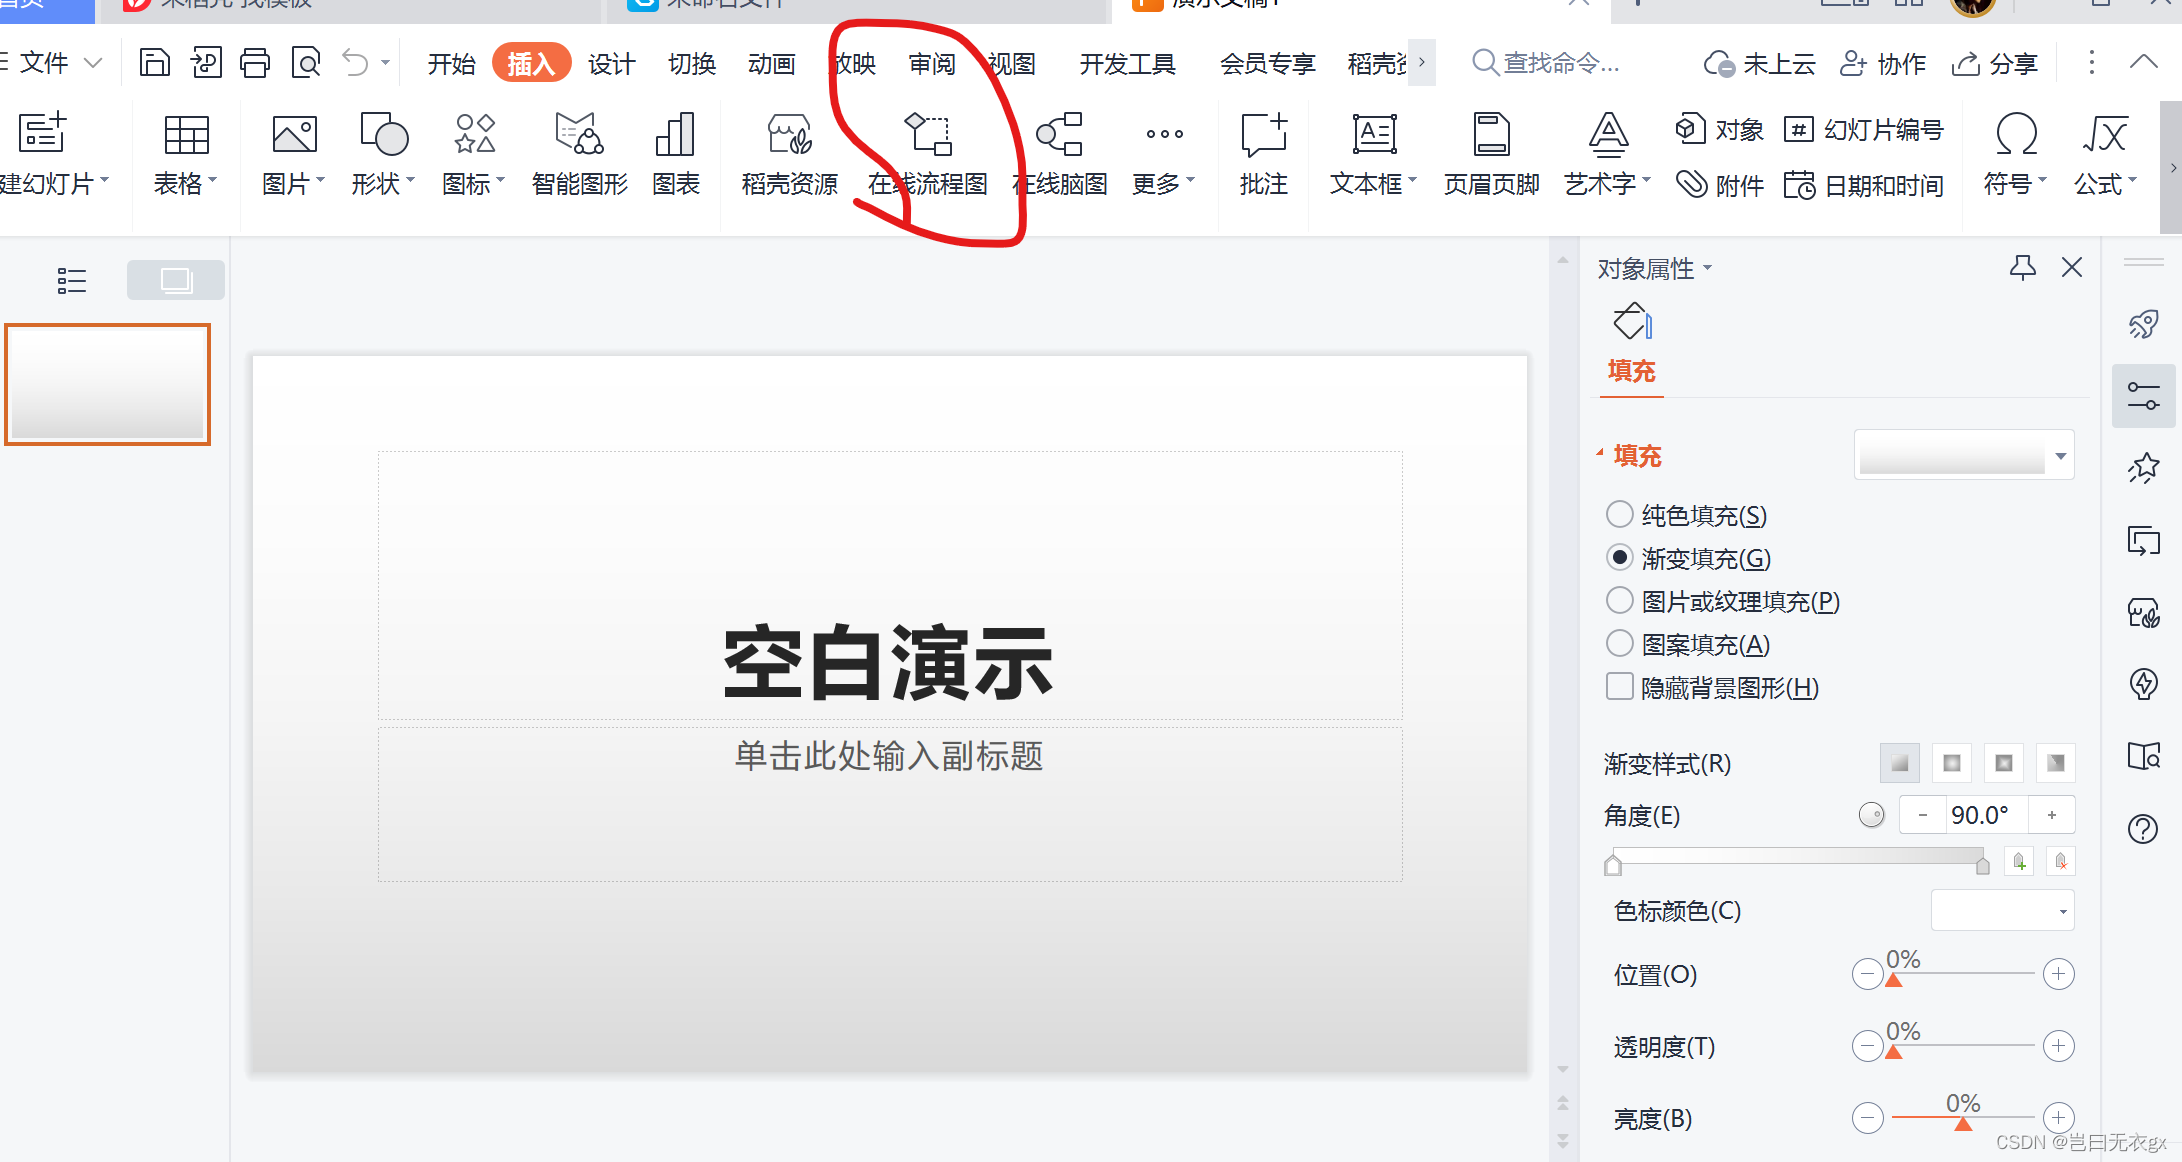The width and height of the screenshot is (2182, 1162).
Task: Switch to the design (设计) tab
Action: (x=610, y=64)
